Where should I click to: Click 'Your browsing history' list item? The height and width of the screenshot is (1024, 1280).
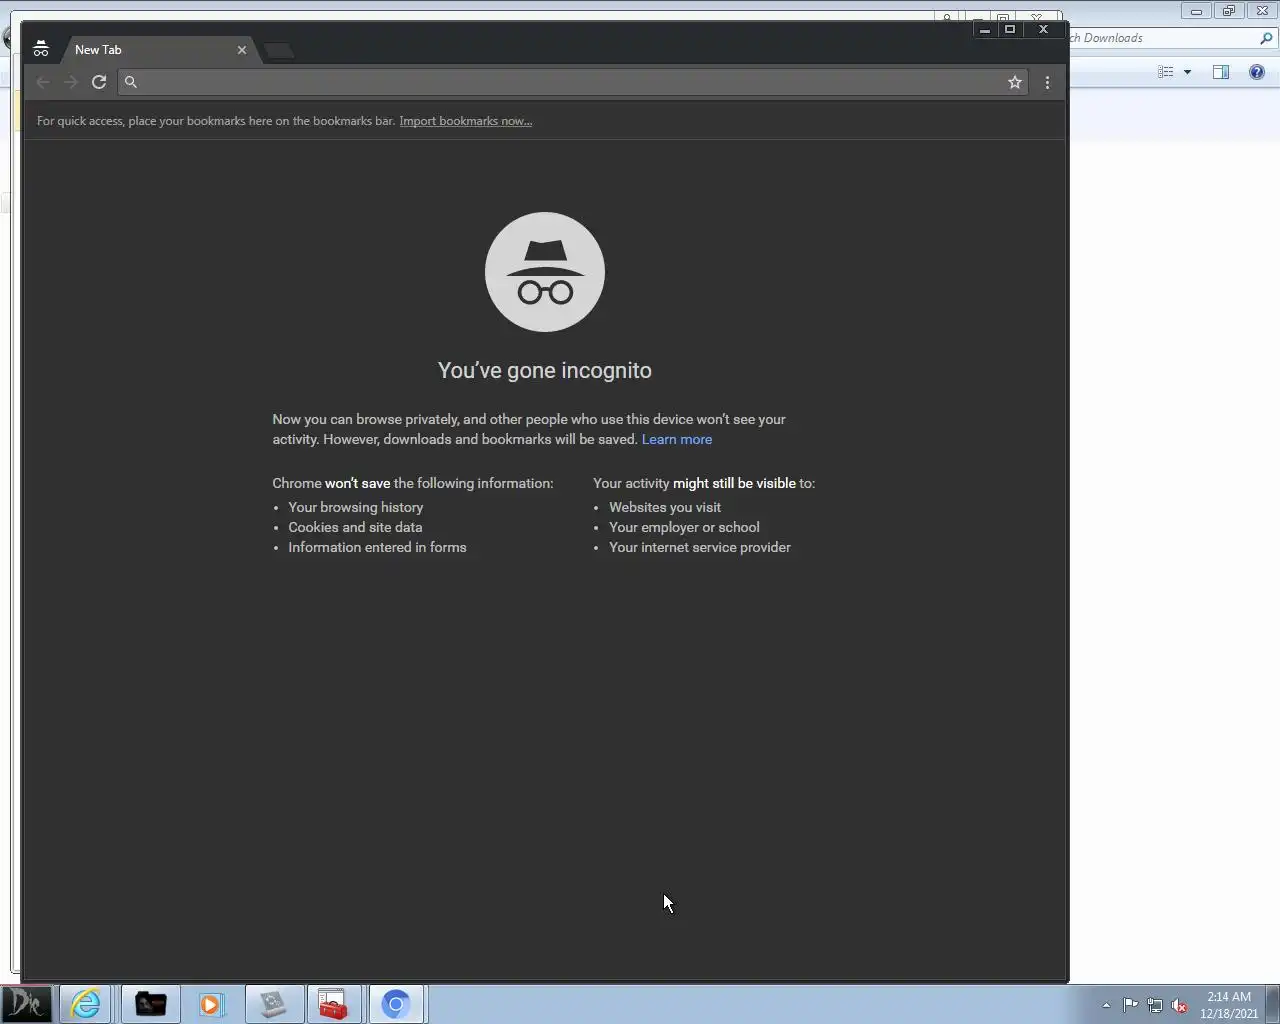356,507
